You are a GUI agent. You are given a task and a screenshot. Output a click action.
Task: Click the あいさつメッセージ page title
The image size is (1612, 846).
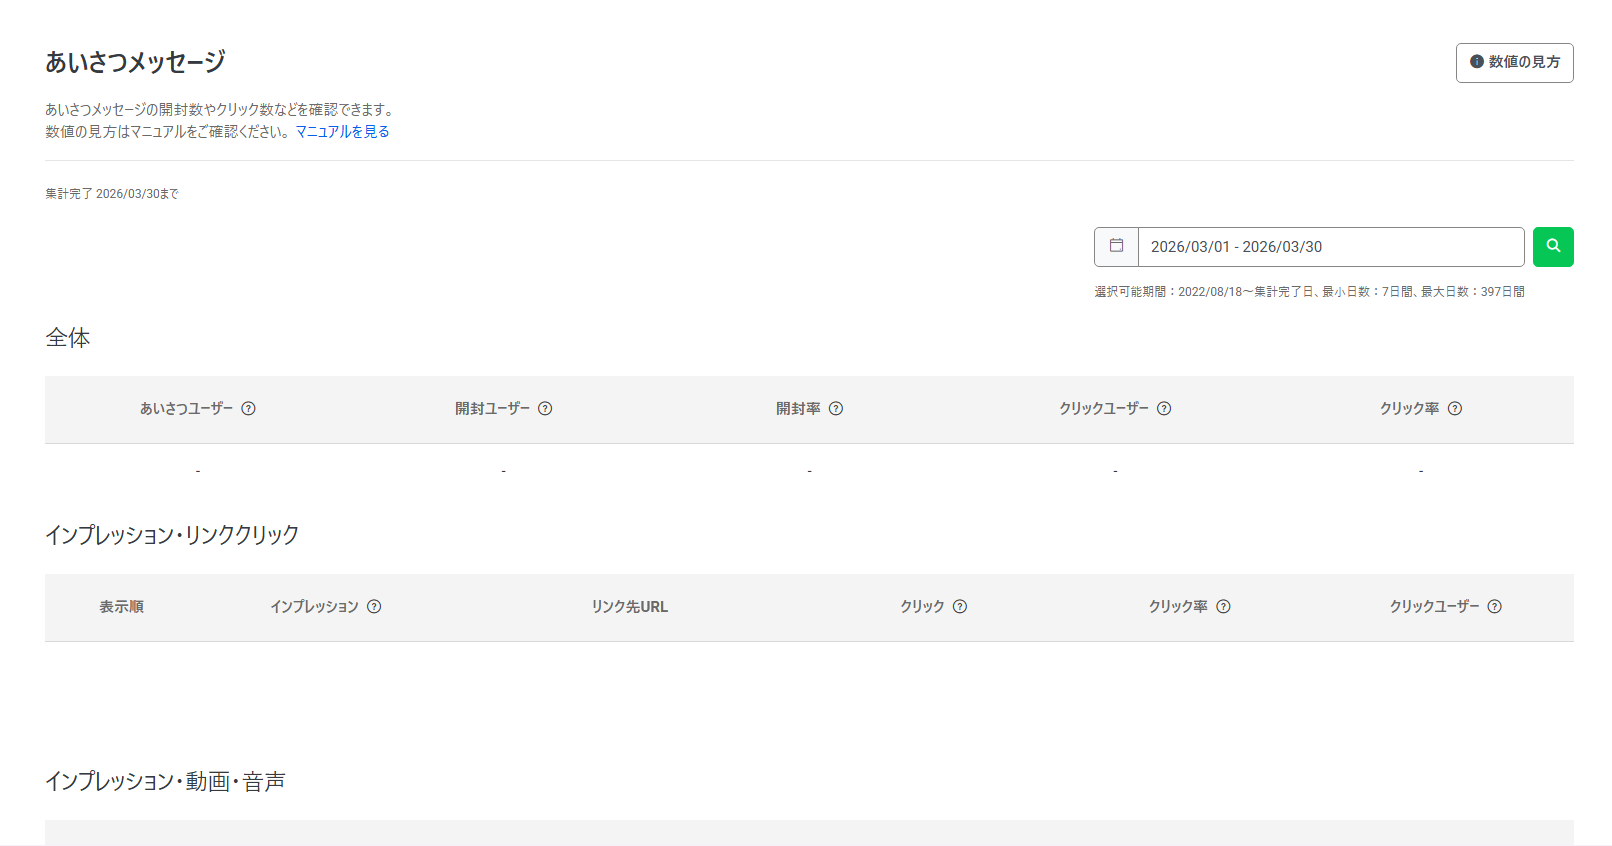click(x=135, y=62)
